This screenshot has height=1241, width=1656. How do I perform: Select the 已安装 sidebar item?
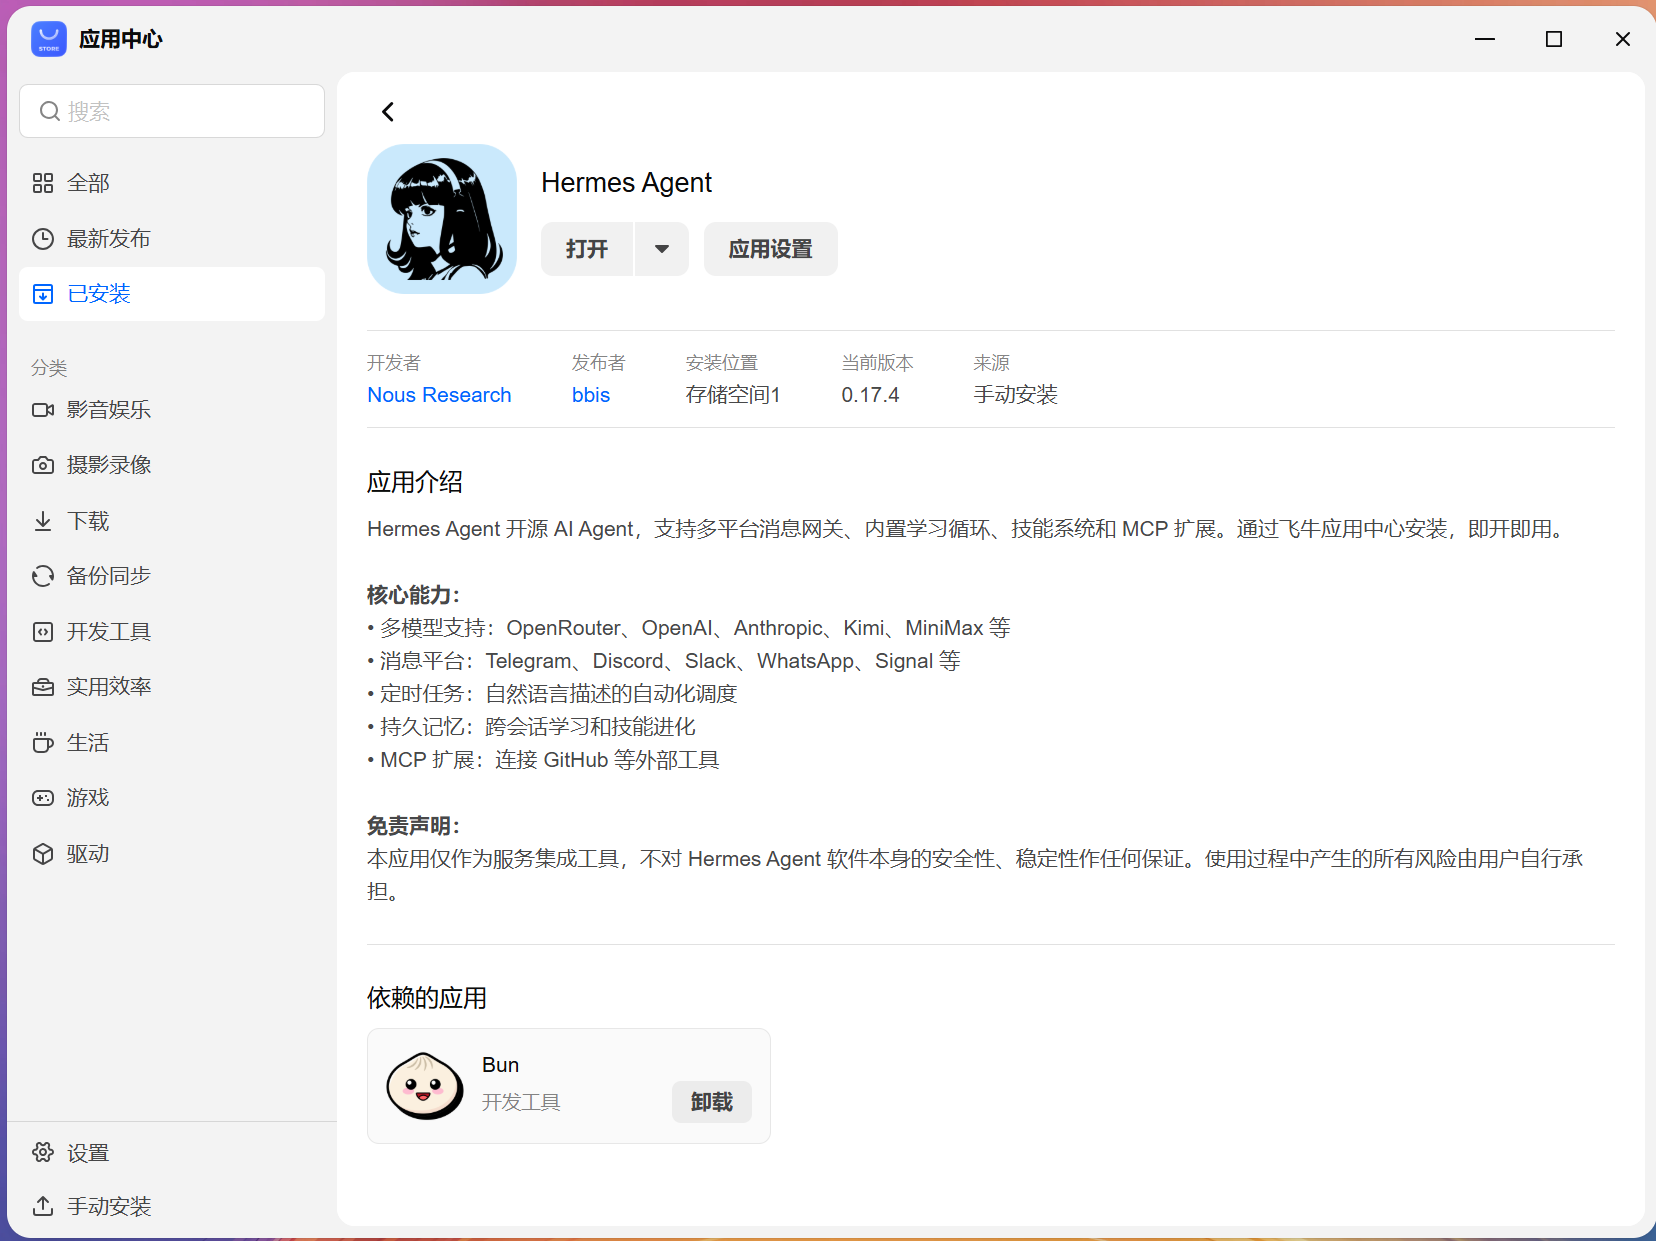(172, 294)
